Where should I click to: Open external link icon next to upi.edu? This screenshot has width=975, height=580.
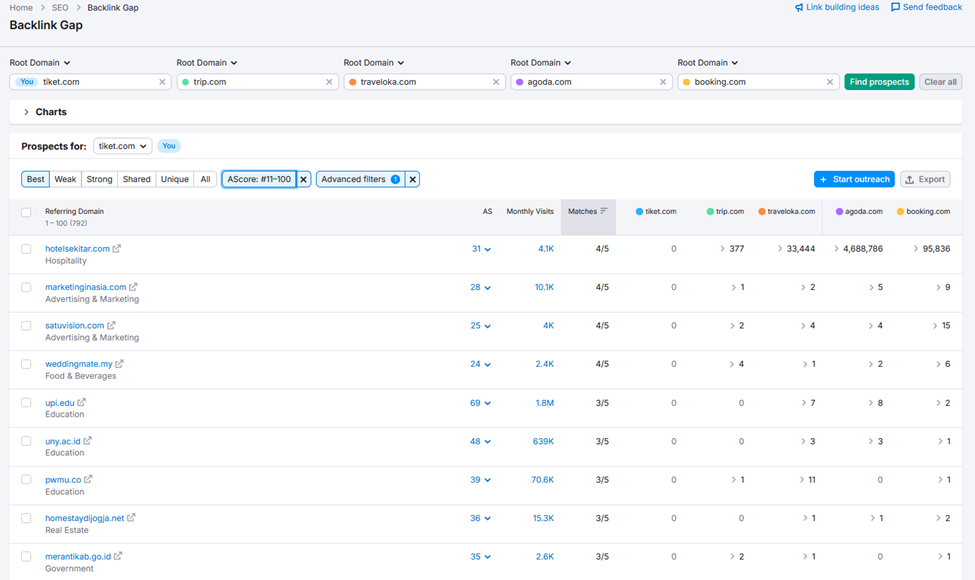click(x=81, y=403)
